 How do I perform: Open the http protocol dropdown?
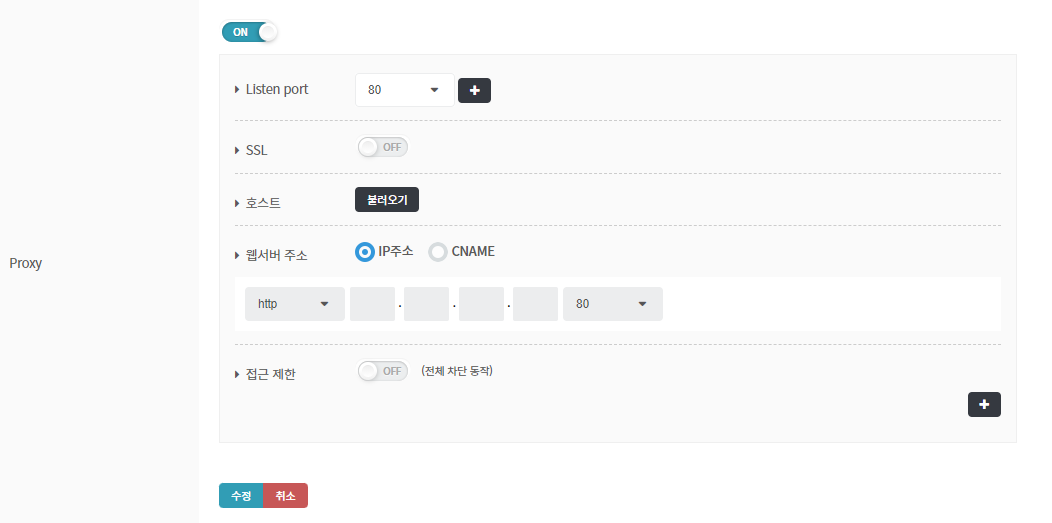click(x=294, y=304)
